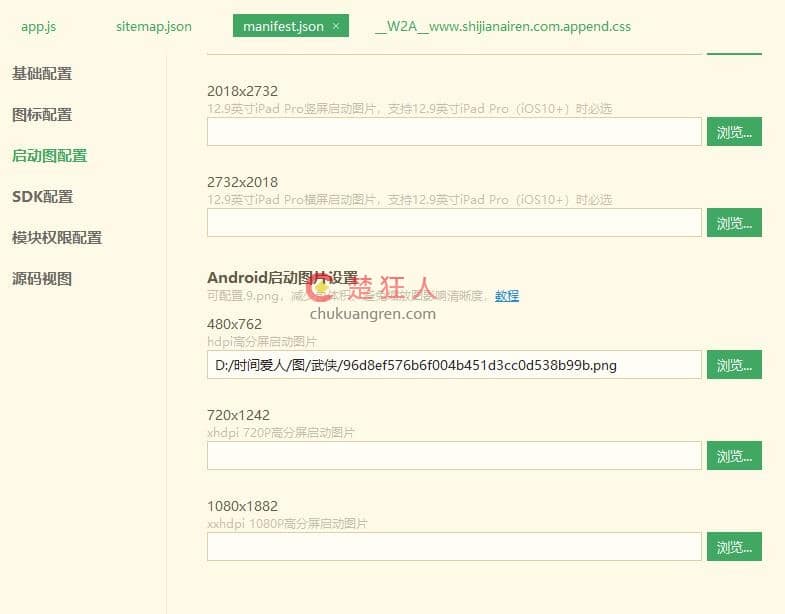
Task: Browse for the 1080x1882 xxhdpi image
Action: point(734,547)
